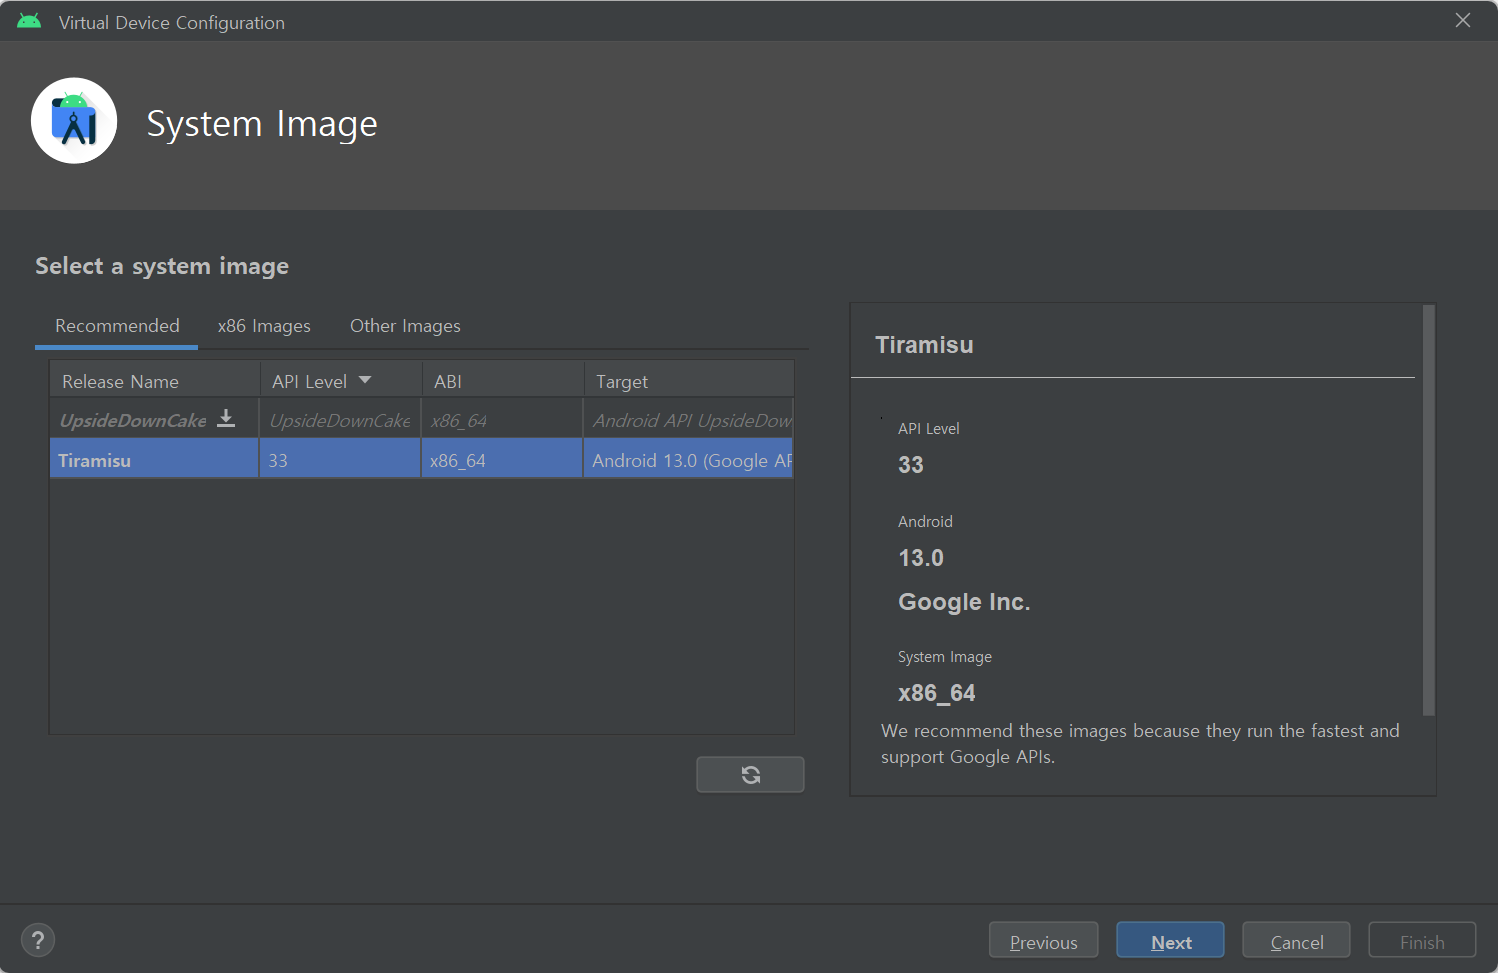The height and width of the screenshot is (973, 1498).
Task: Switch to Recommended tab
Action: (x=117, y=326)
